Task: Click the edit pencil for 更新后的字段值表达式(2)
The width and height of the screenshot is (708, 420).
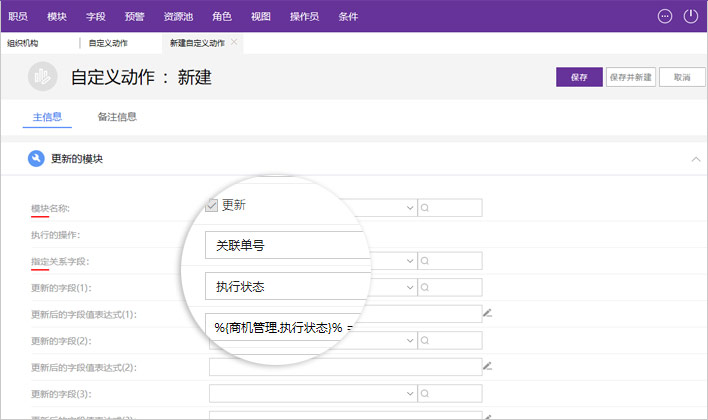Action: [488, 366]
